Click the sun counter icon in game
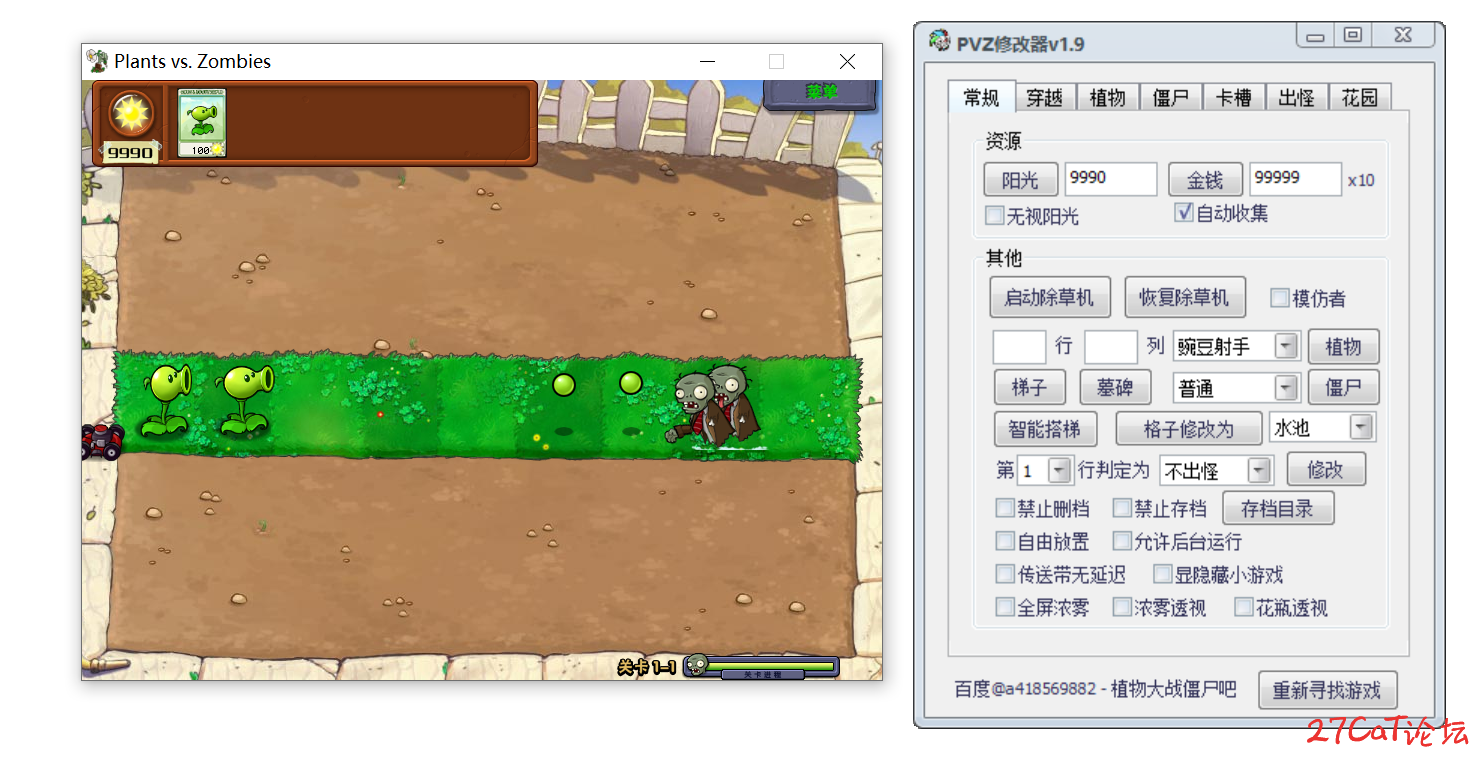The image size is (1484, 772). [131, 114]
